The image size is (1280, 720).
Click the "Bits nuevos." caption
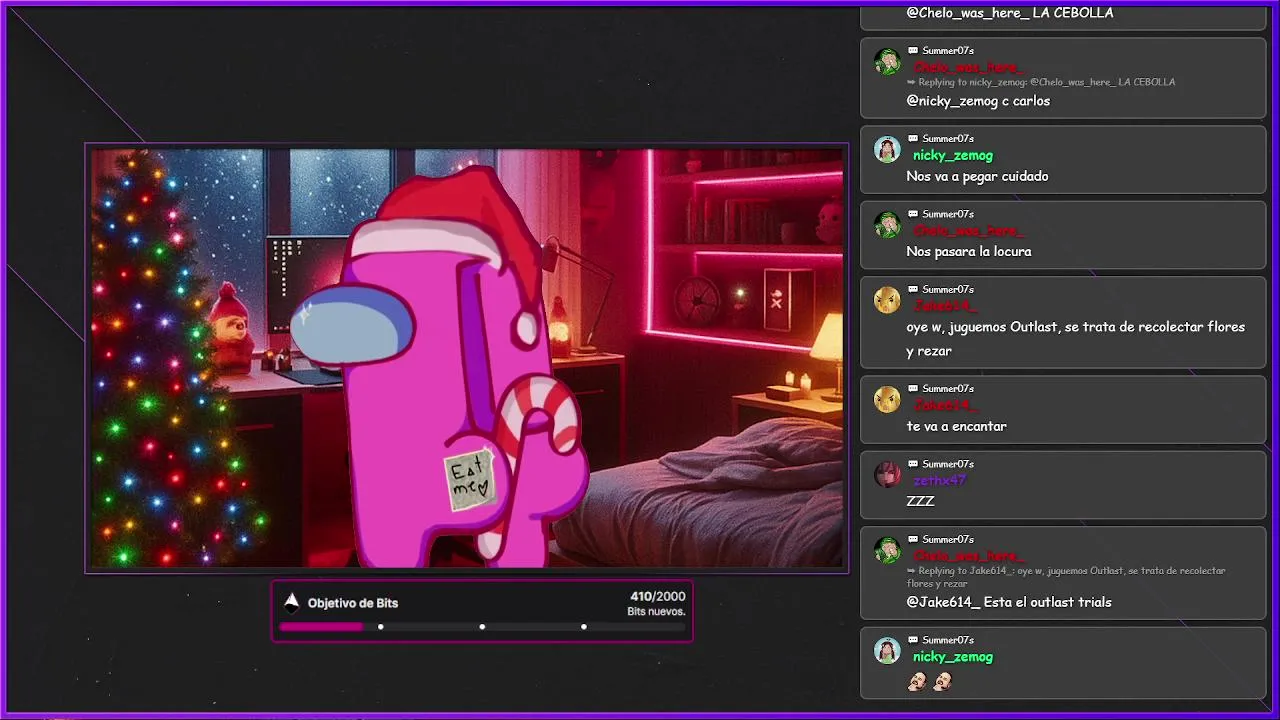pos(656,611)
